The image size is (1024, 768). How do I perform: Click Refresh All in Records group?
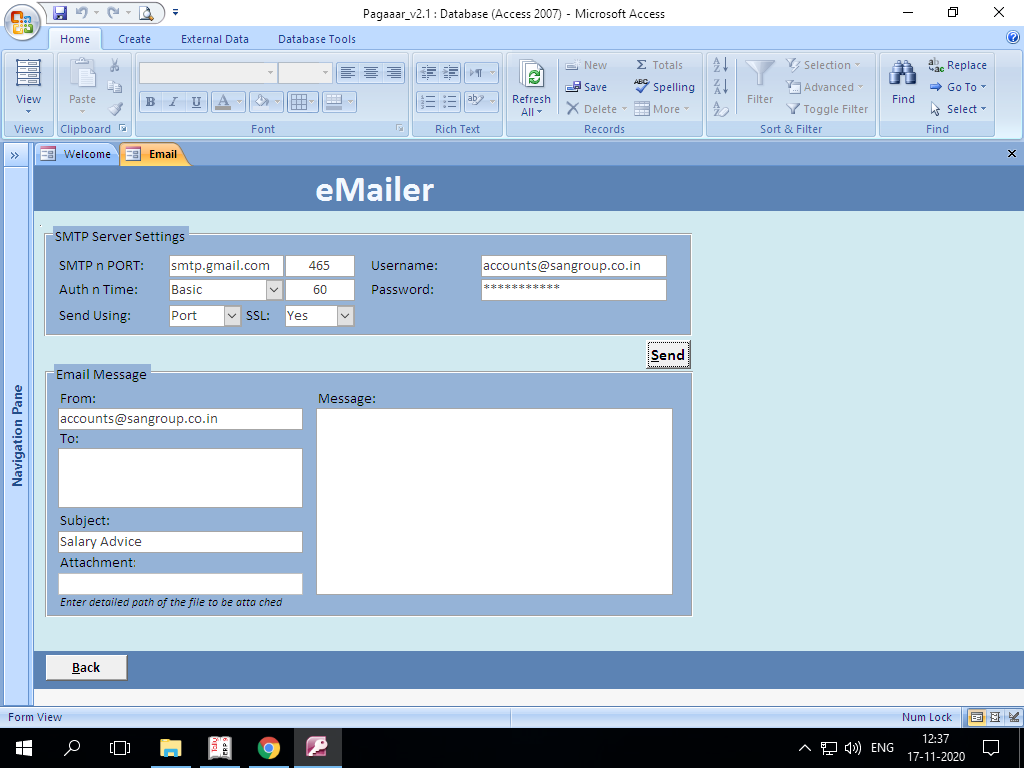(x=532, y=87)
